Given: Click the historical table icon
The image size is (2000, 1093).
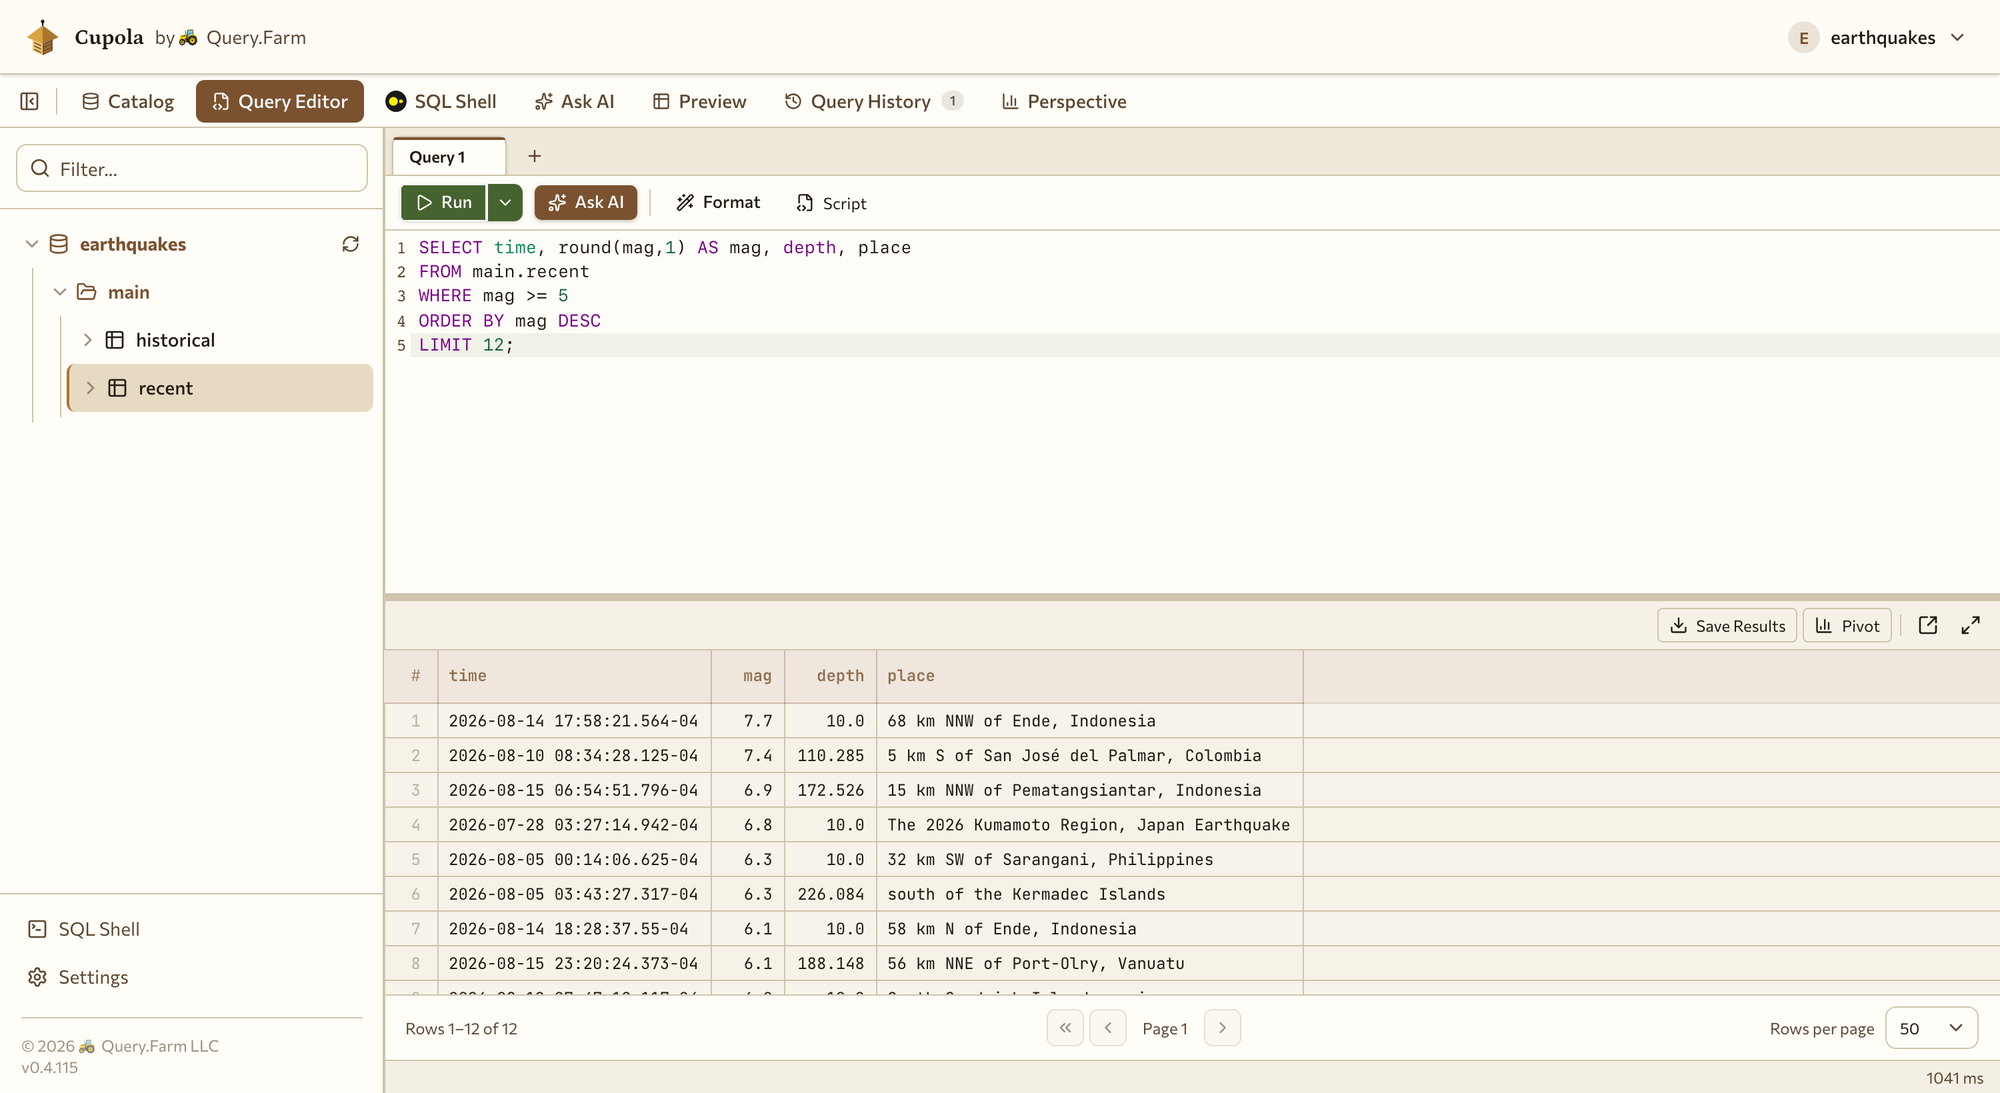Looking at the screenshot, I should [x=115, y=340].
